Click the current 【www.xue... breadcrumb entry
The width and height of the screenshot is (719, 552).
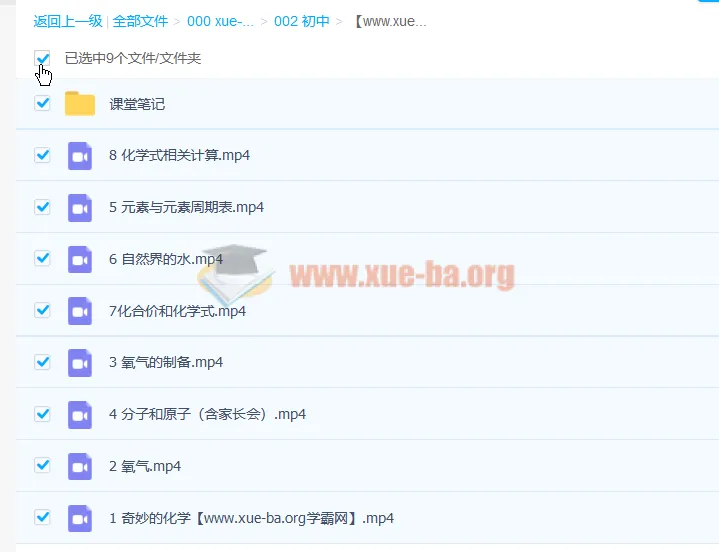389,21
